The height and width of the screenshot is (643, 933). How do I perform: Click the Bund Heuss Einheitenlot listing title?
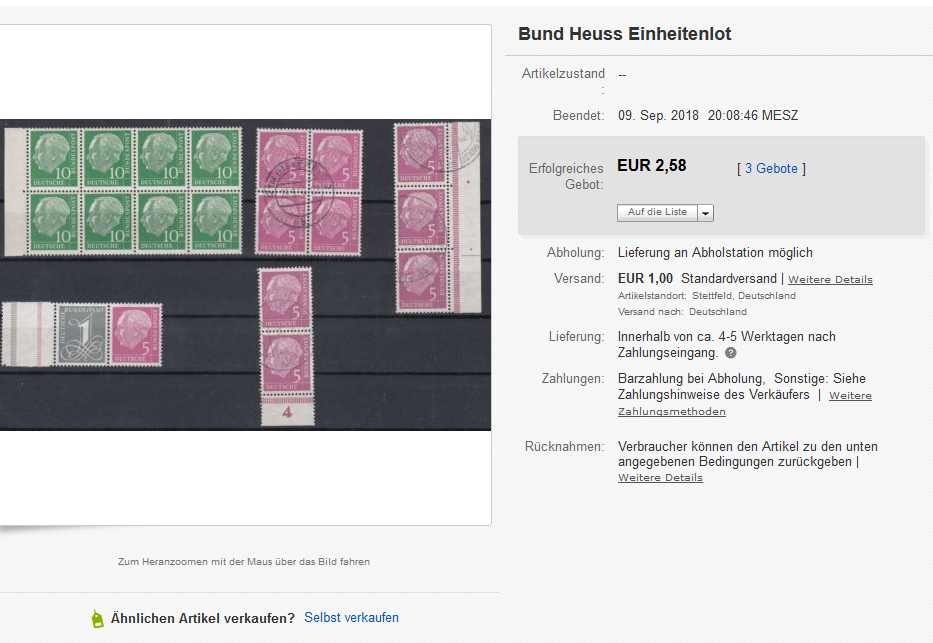click(624, 34)
